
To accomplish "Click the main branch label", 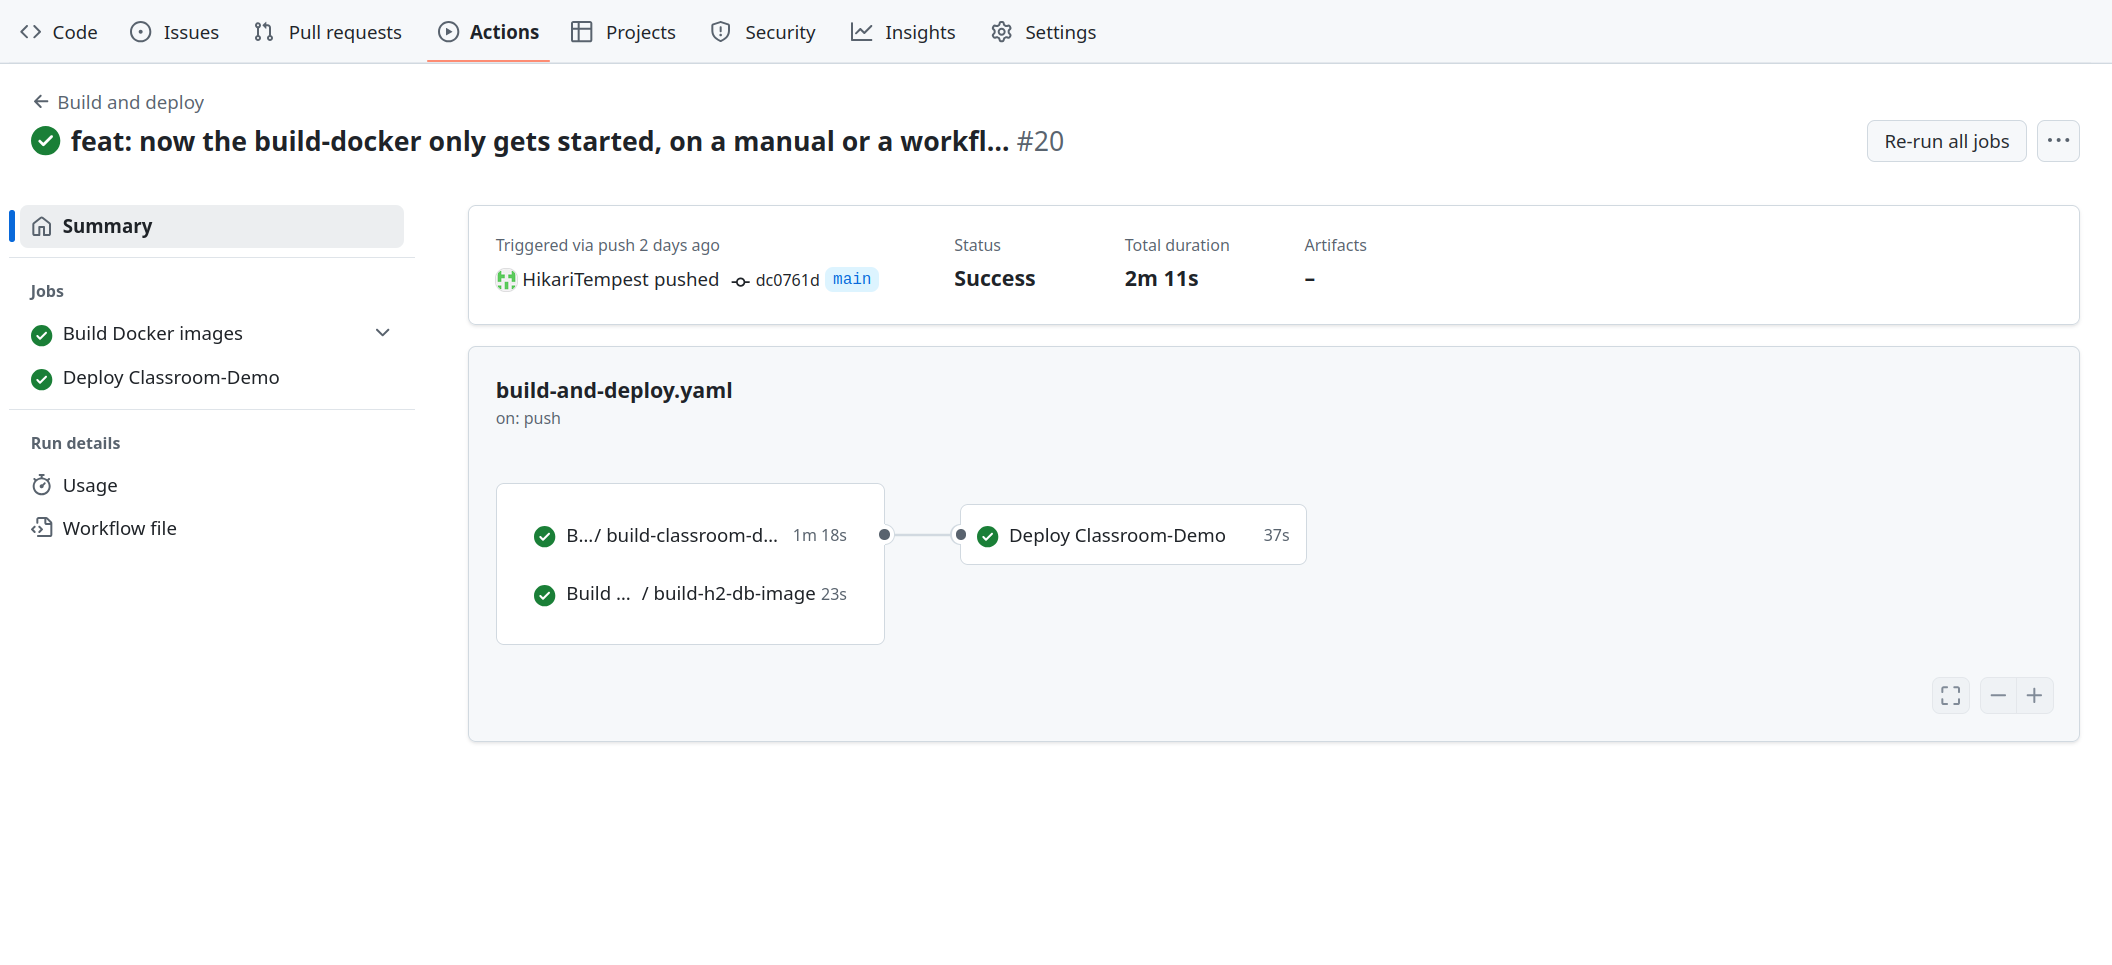I will tap(852, 279).
